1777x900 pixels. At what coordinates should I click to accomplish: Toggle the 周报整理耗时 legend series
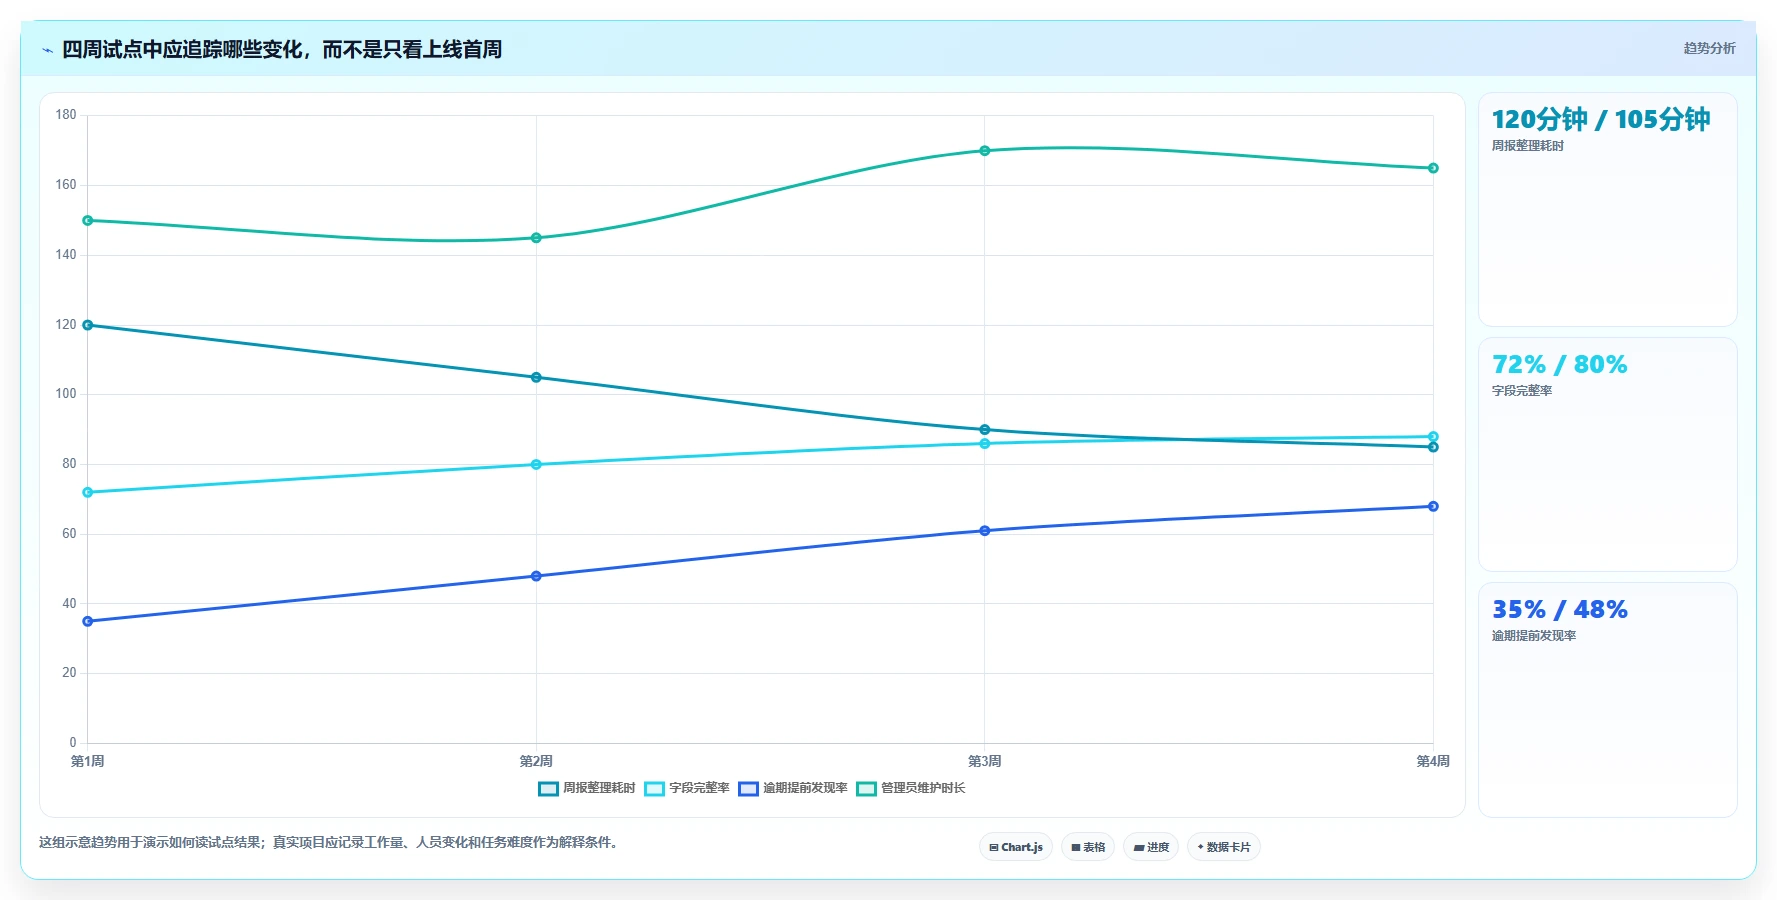[587, 788]
